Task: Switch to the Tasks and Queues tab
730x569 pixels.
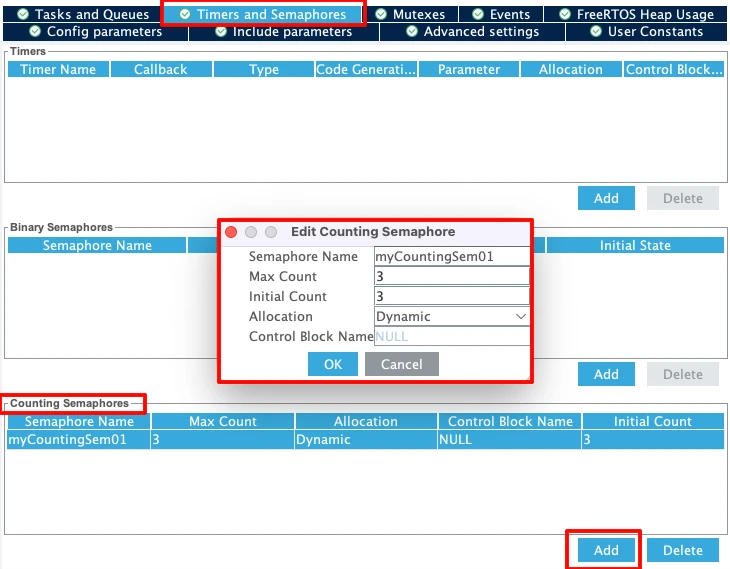Action: tap(83, 15)
